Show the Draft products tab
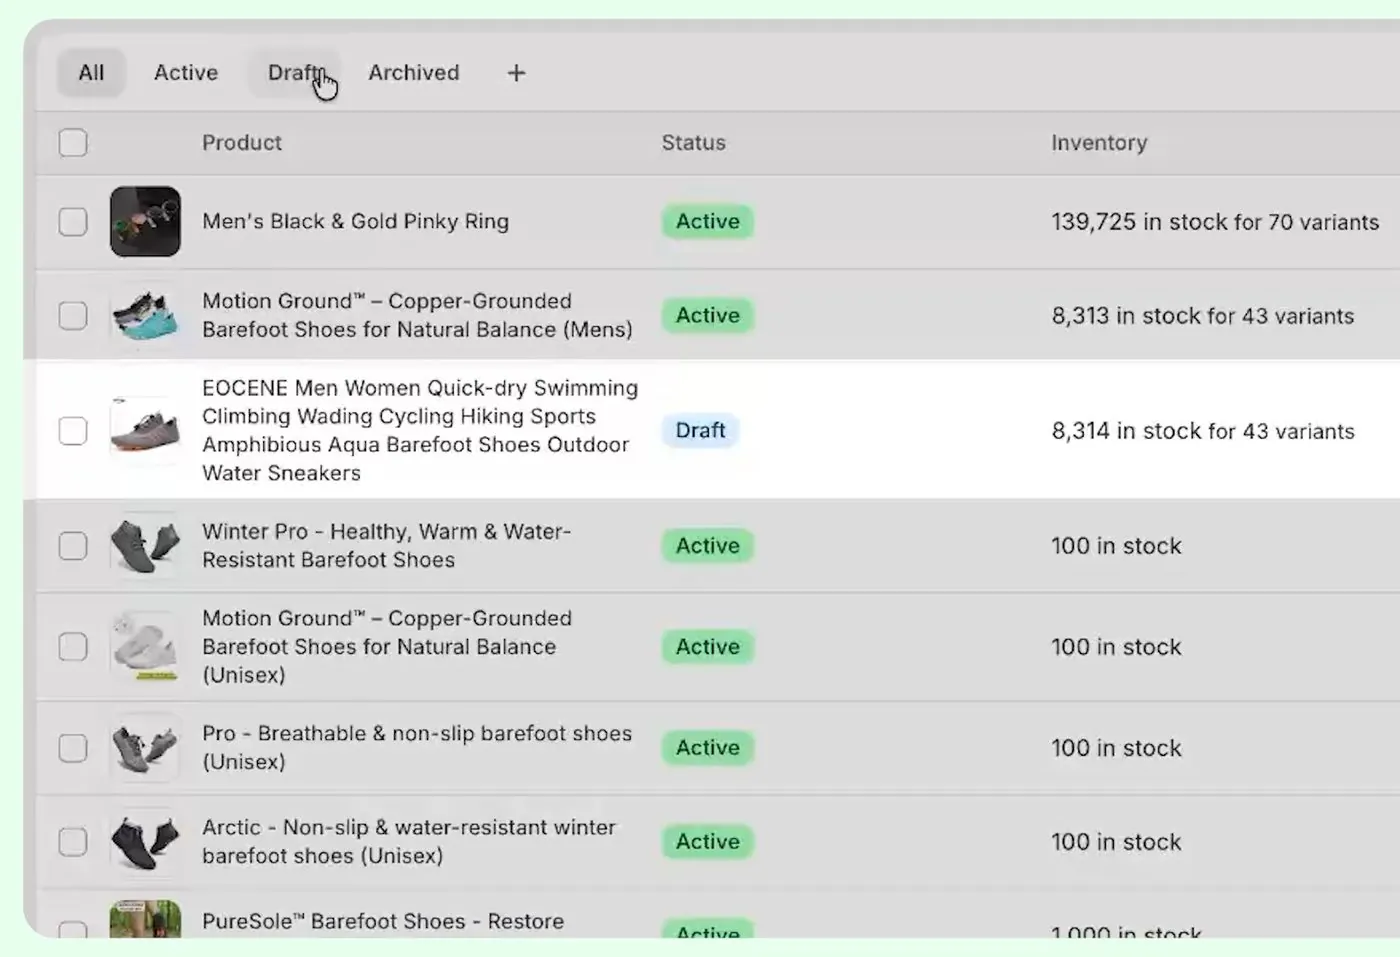Viewport: 1400px width, 957px height. (x=295, y=73)
